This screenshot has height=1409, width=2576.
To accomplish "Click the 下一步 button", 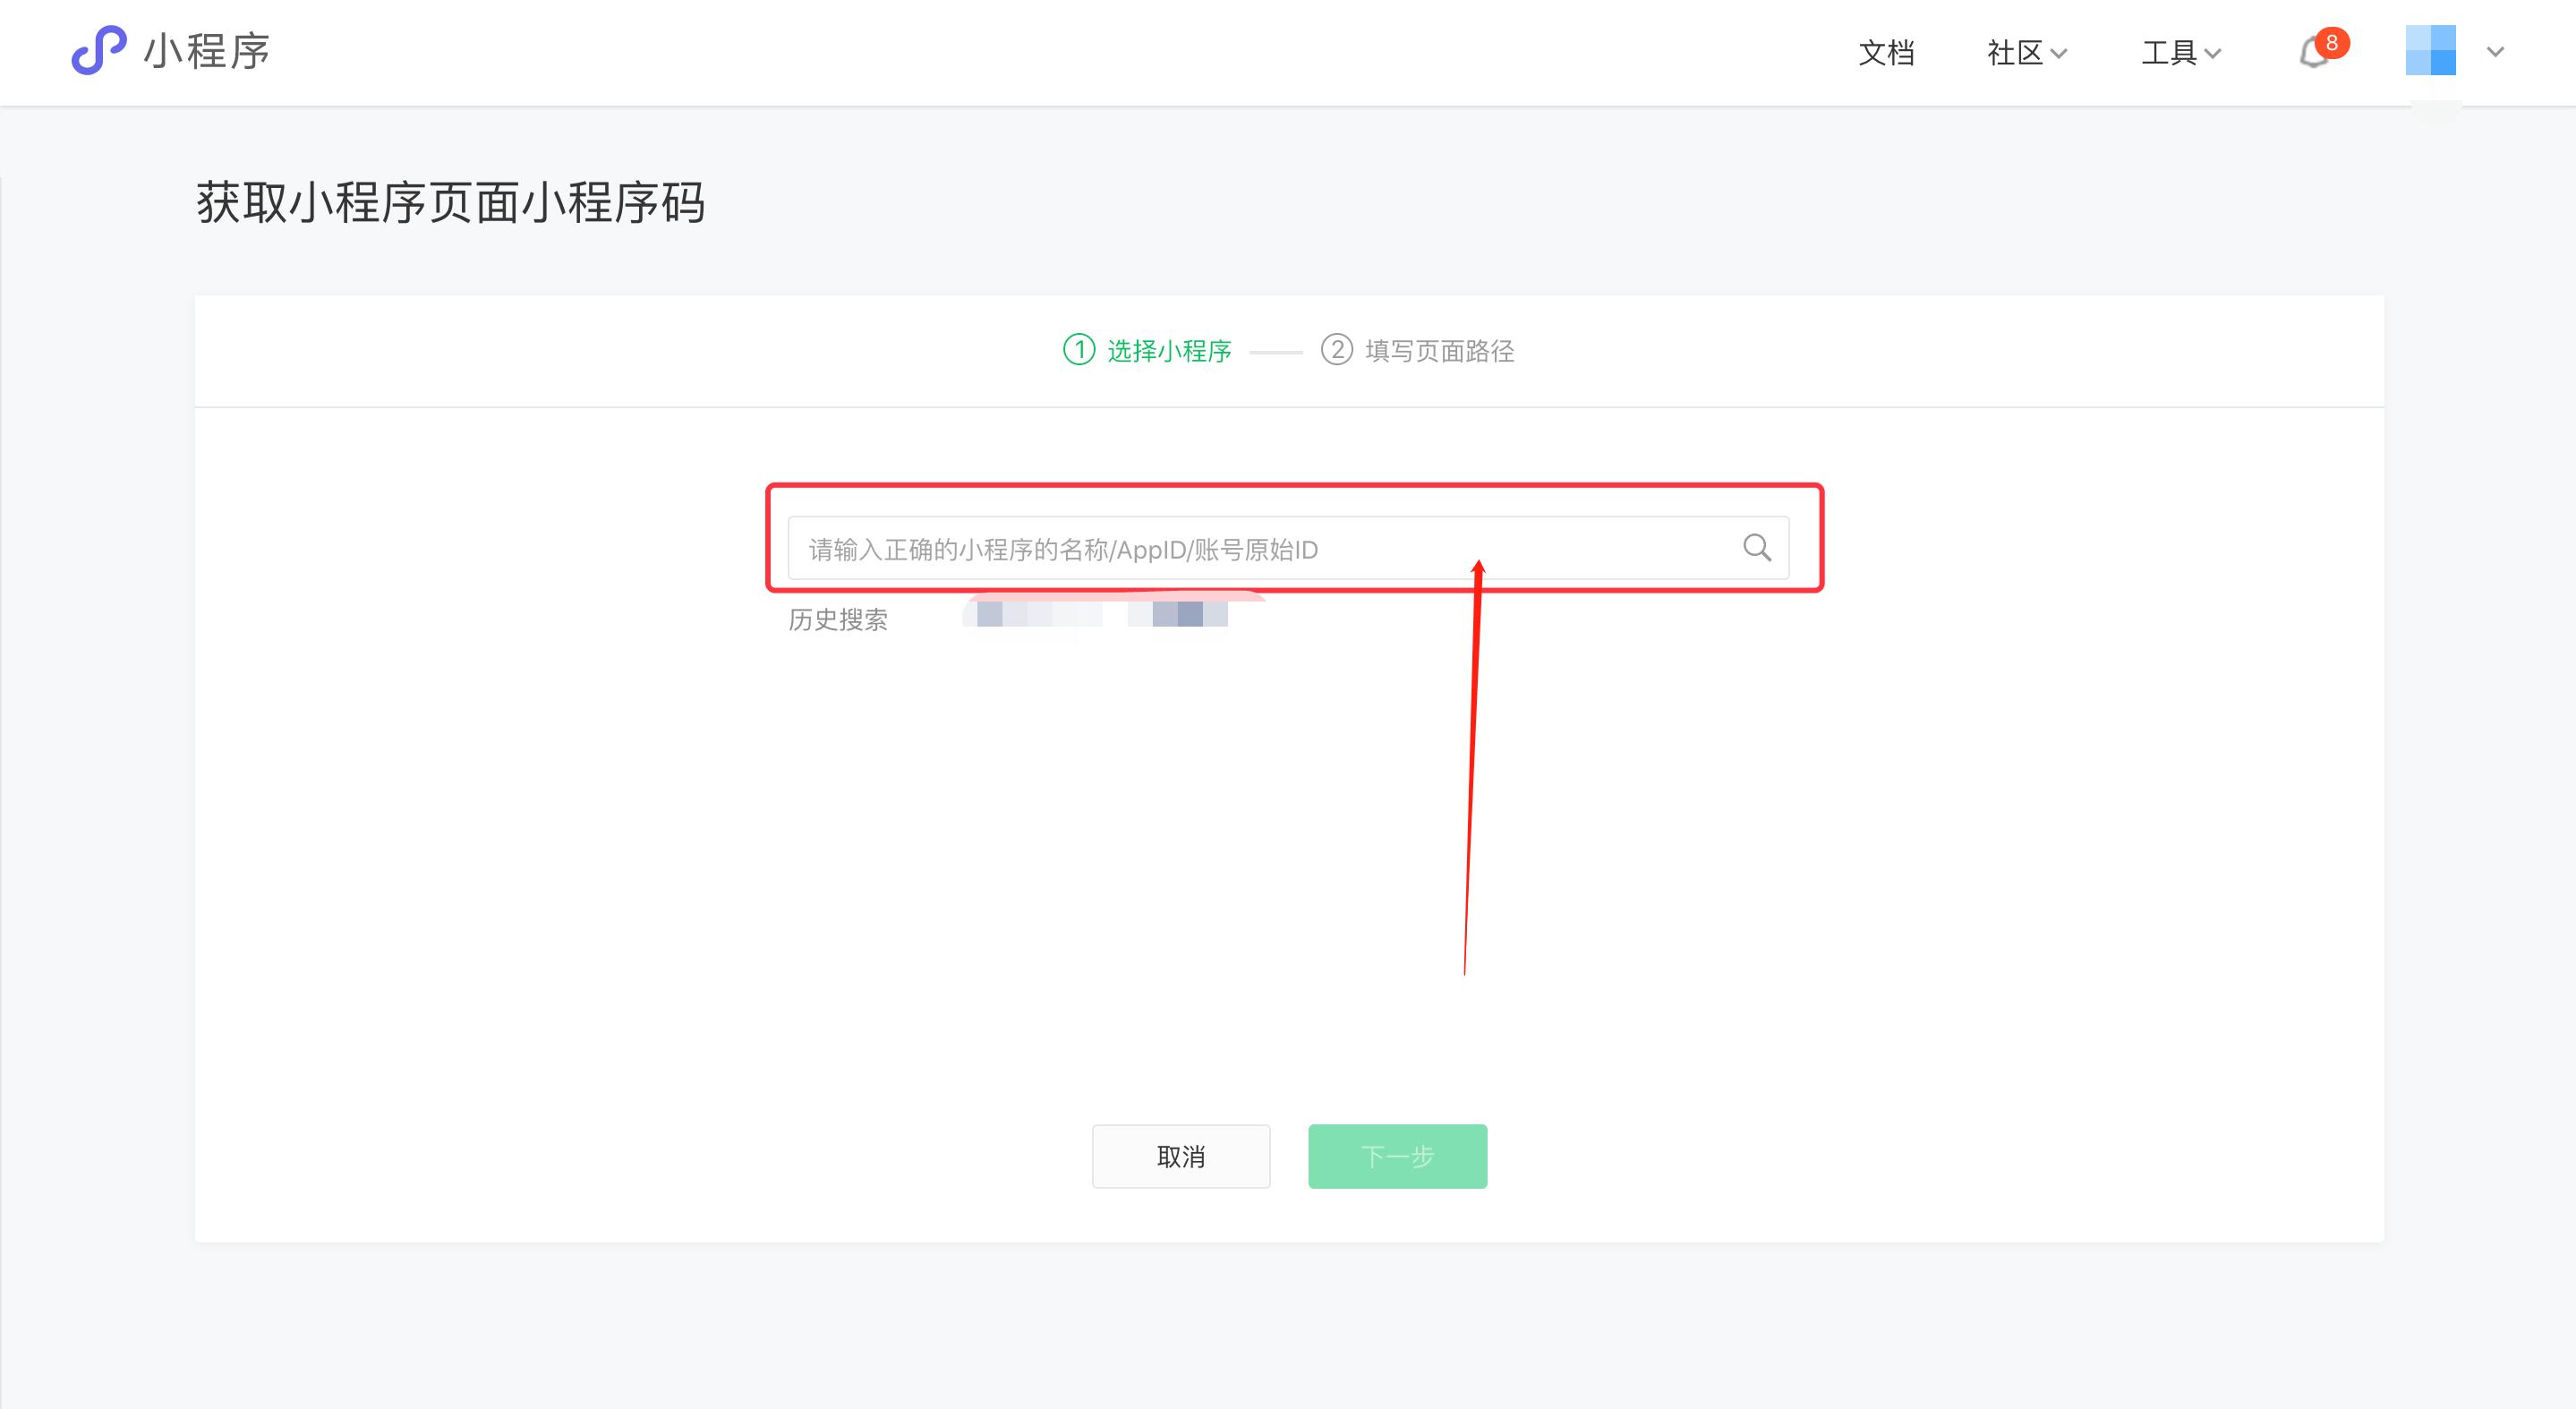I will point(1397,1156).
